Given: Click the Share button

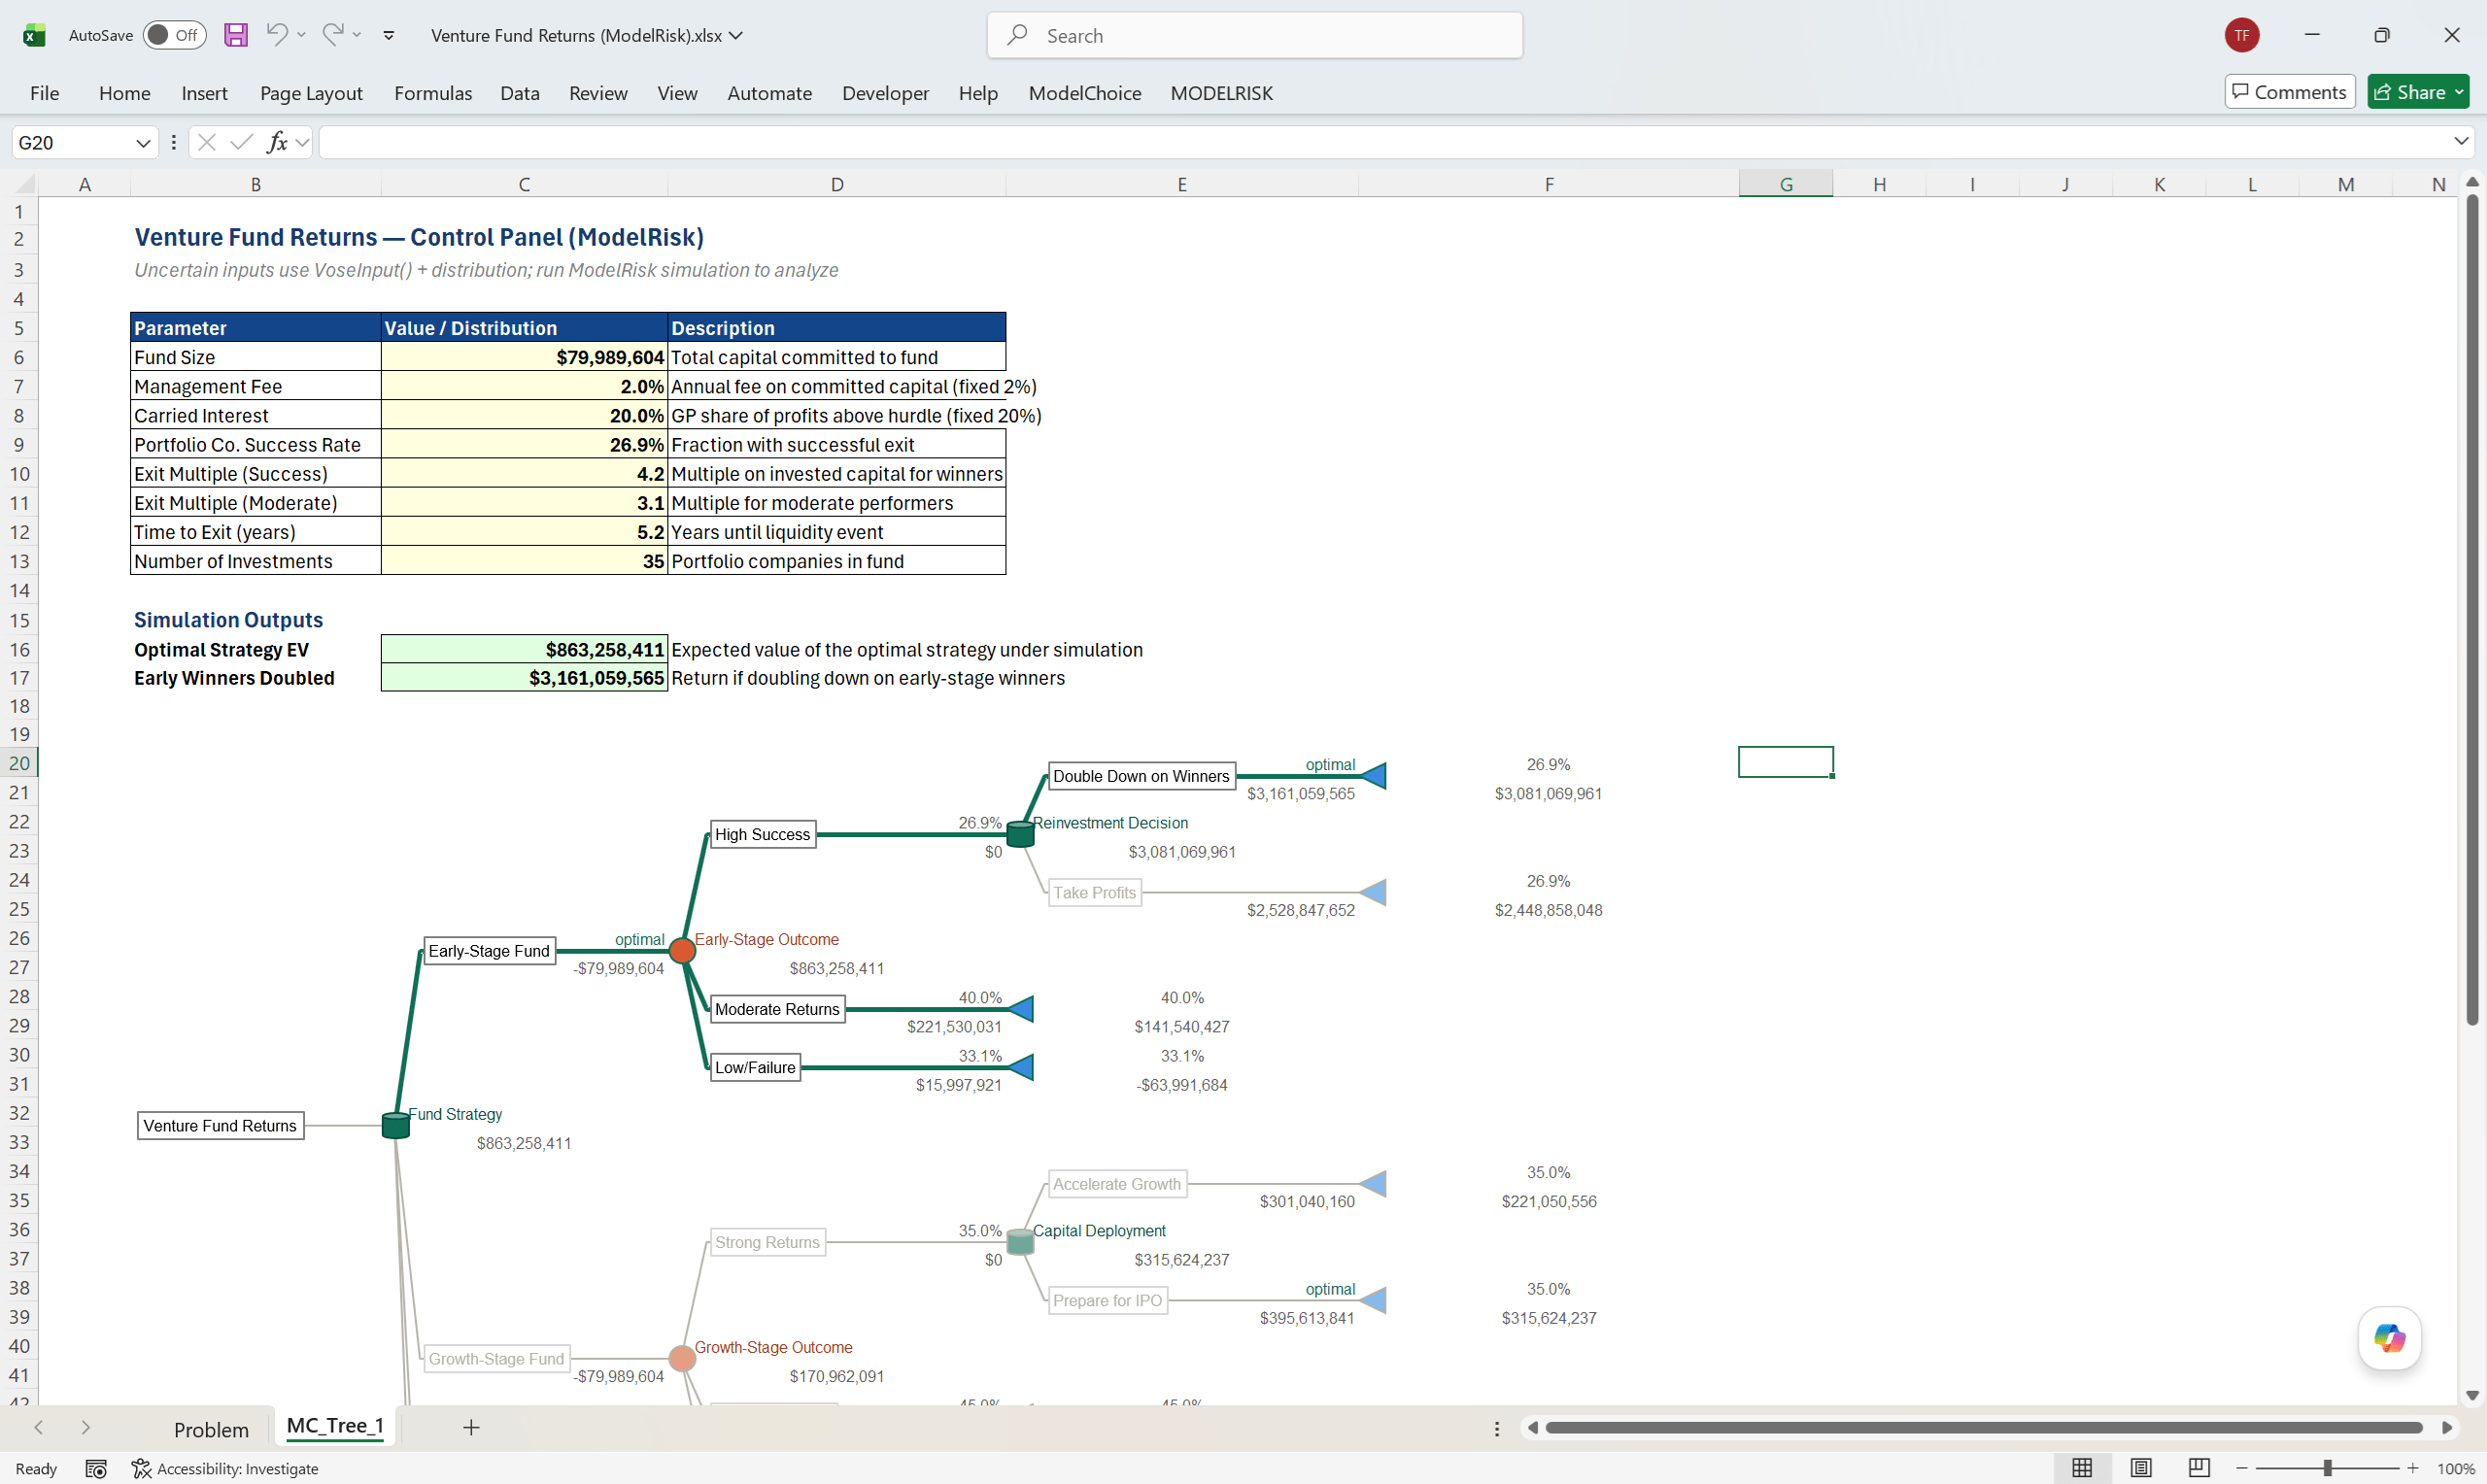Looking at the screenshot, I should point(2418,92).
